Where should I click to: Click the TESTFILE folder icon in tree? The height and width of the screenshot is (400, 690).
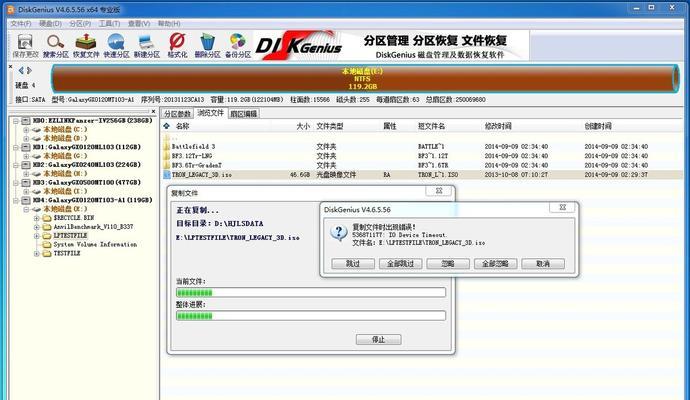point(47,253)
